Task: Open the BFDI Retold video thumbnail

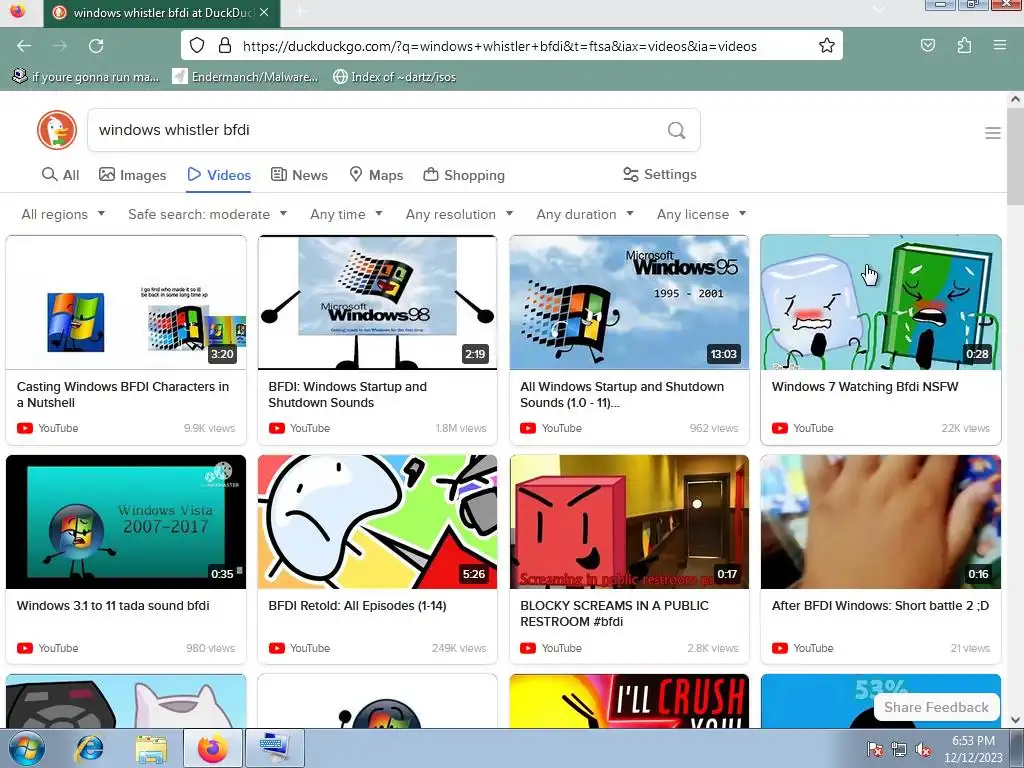Action: tap(377, 522)
